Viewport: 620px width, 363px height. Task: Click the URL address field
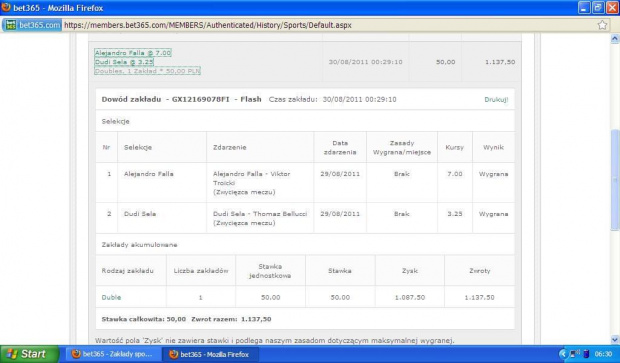point(328,25)
